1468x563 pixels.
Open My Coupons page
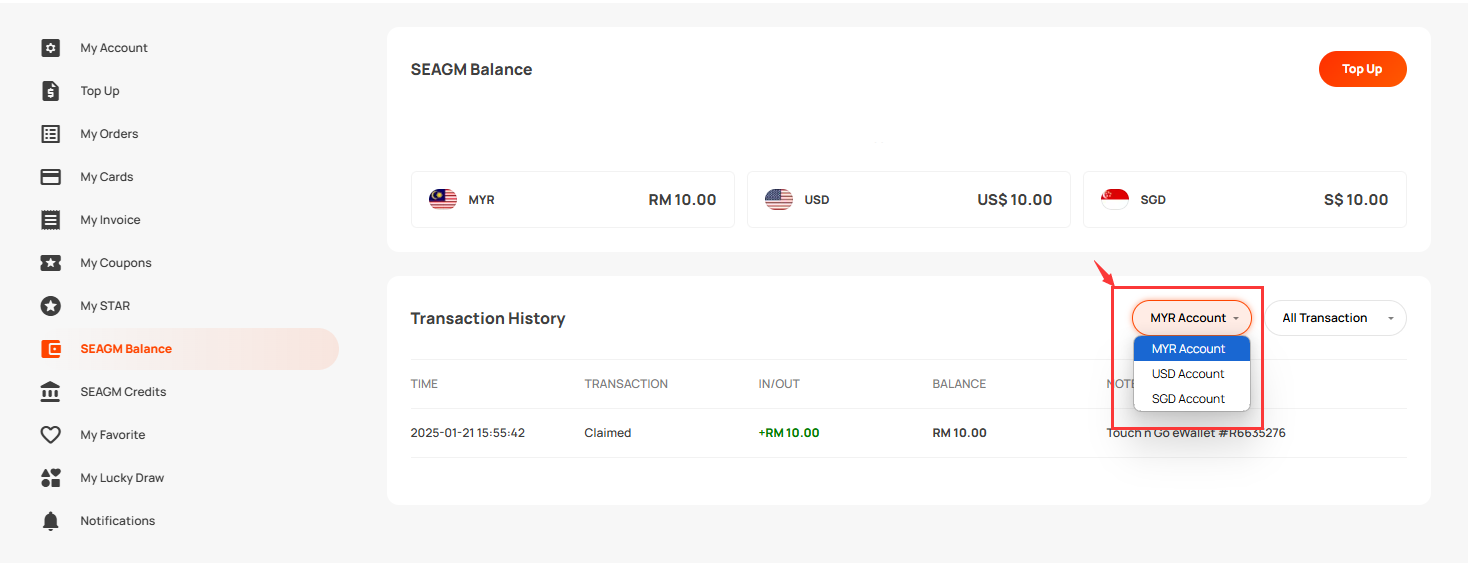(x=116, y=263)
